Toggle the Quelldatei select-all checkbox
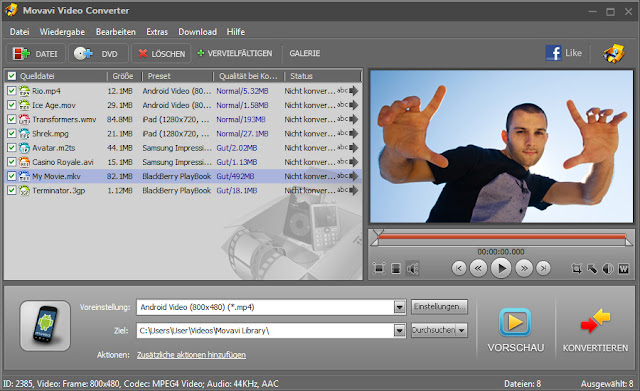 point(12,76)
